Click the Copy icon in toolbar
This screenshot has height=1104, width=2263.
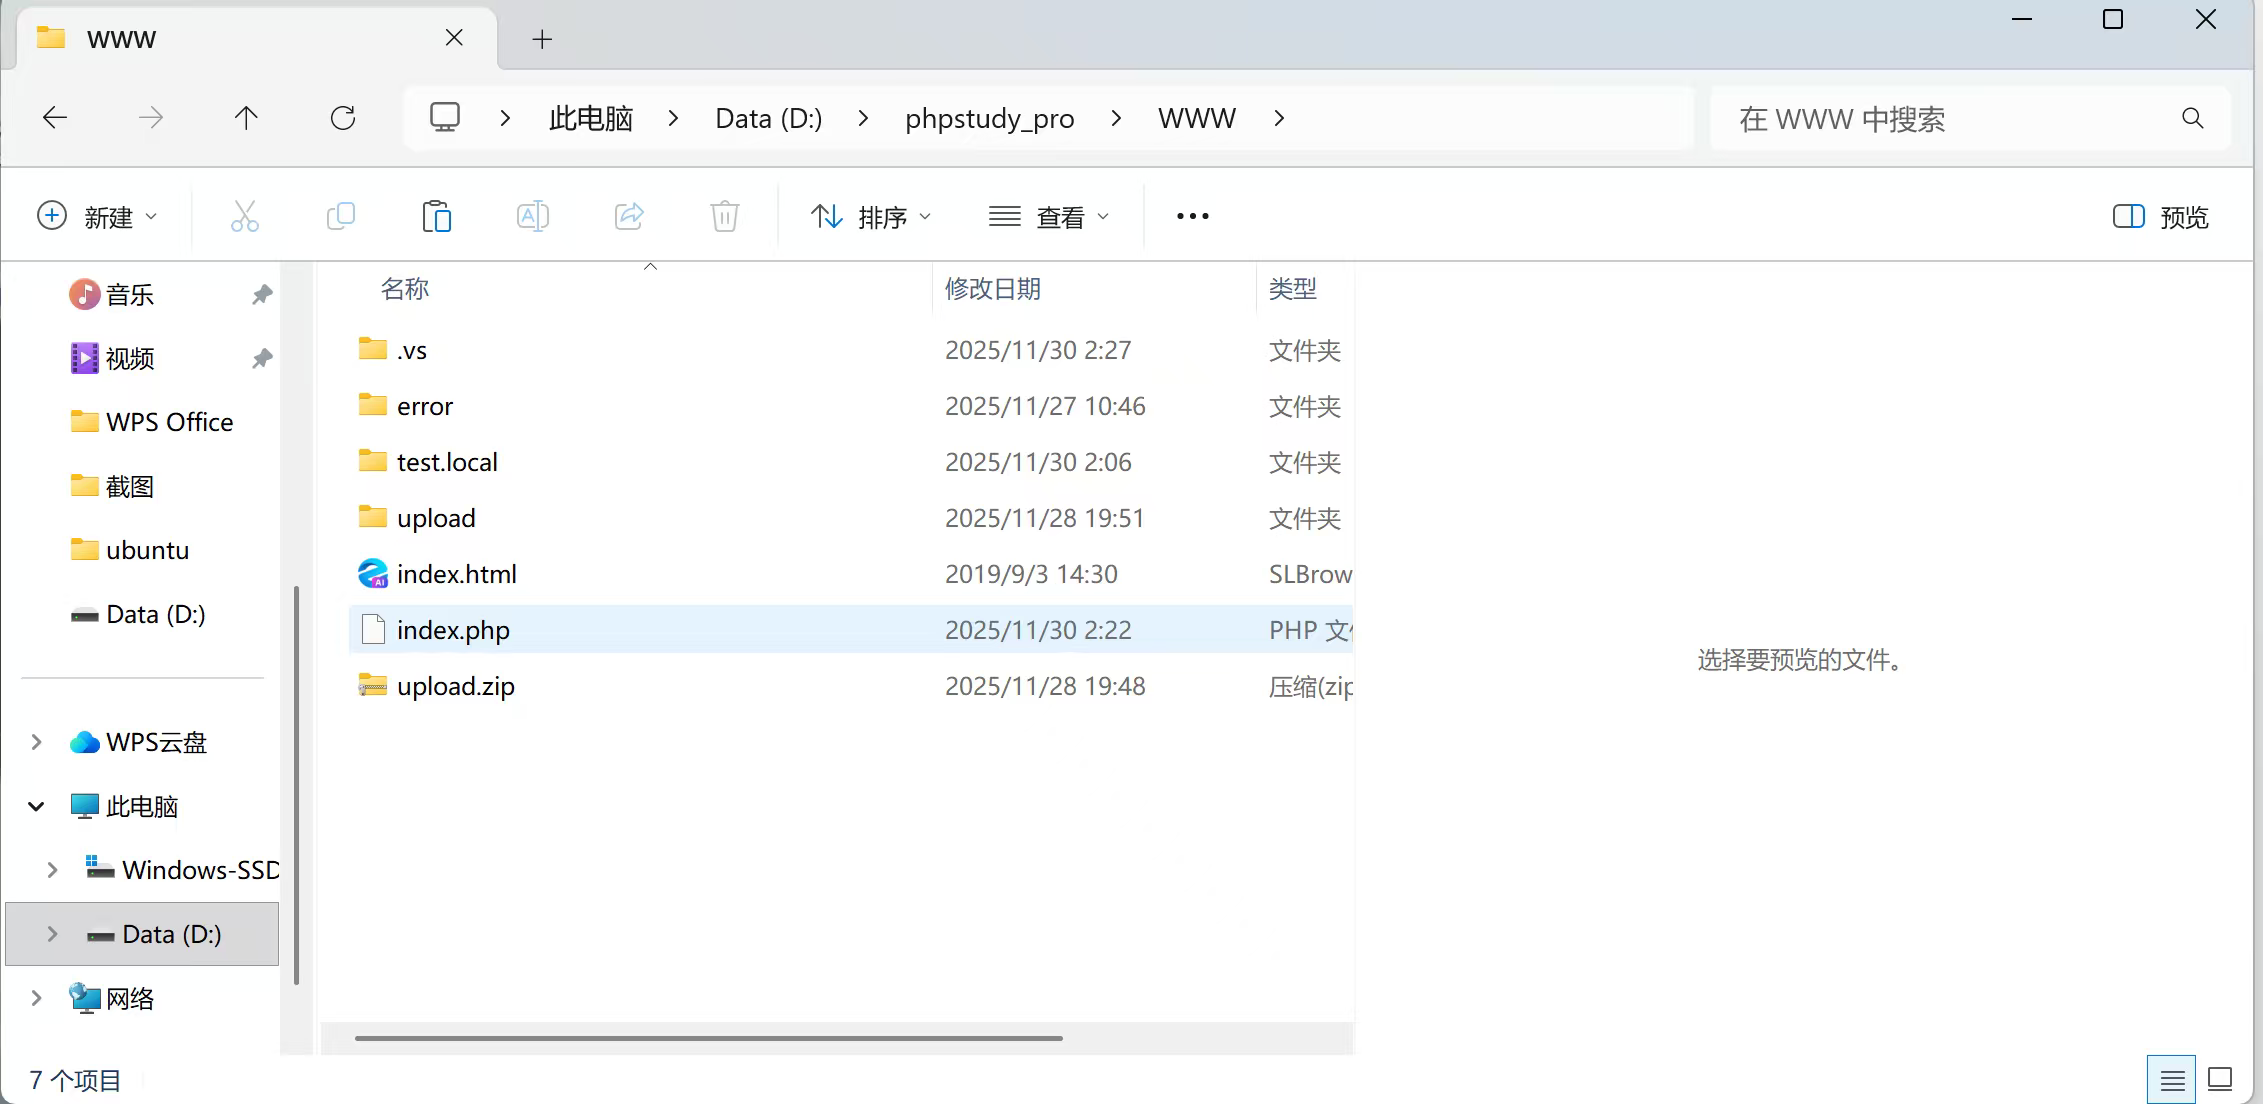coord(341,216)
